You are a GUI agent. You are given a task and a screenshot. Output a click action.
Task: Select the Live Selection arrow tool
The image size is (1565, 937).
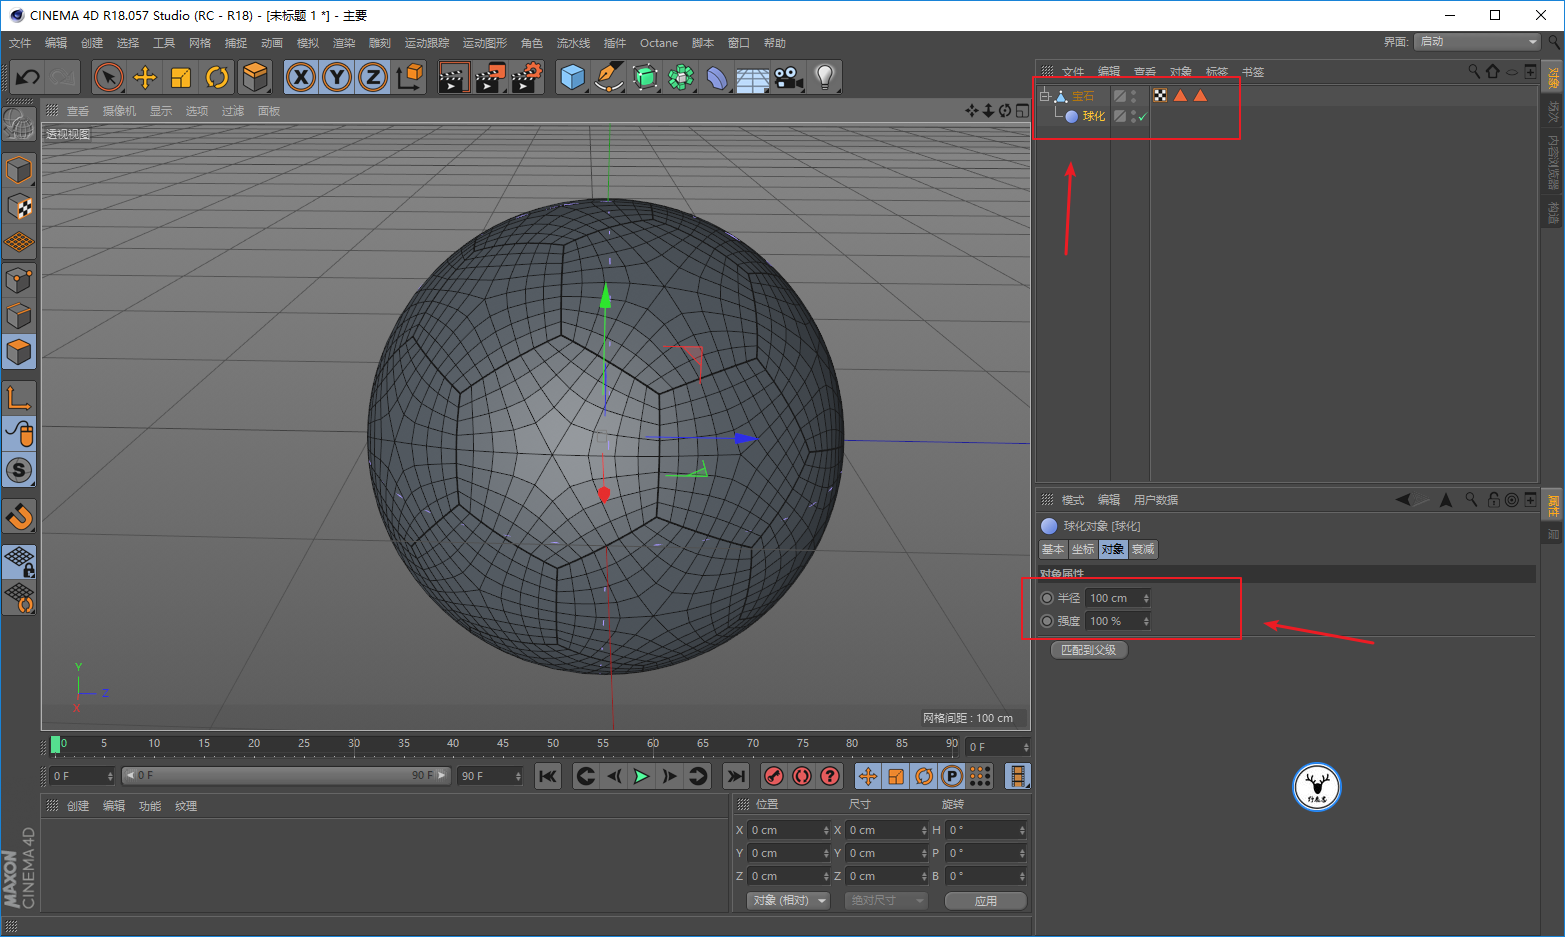(108, 77)
